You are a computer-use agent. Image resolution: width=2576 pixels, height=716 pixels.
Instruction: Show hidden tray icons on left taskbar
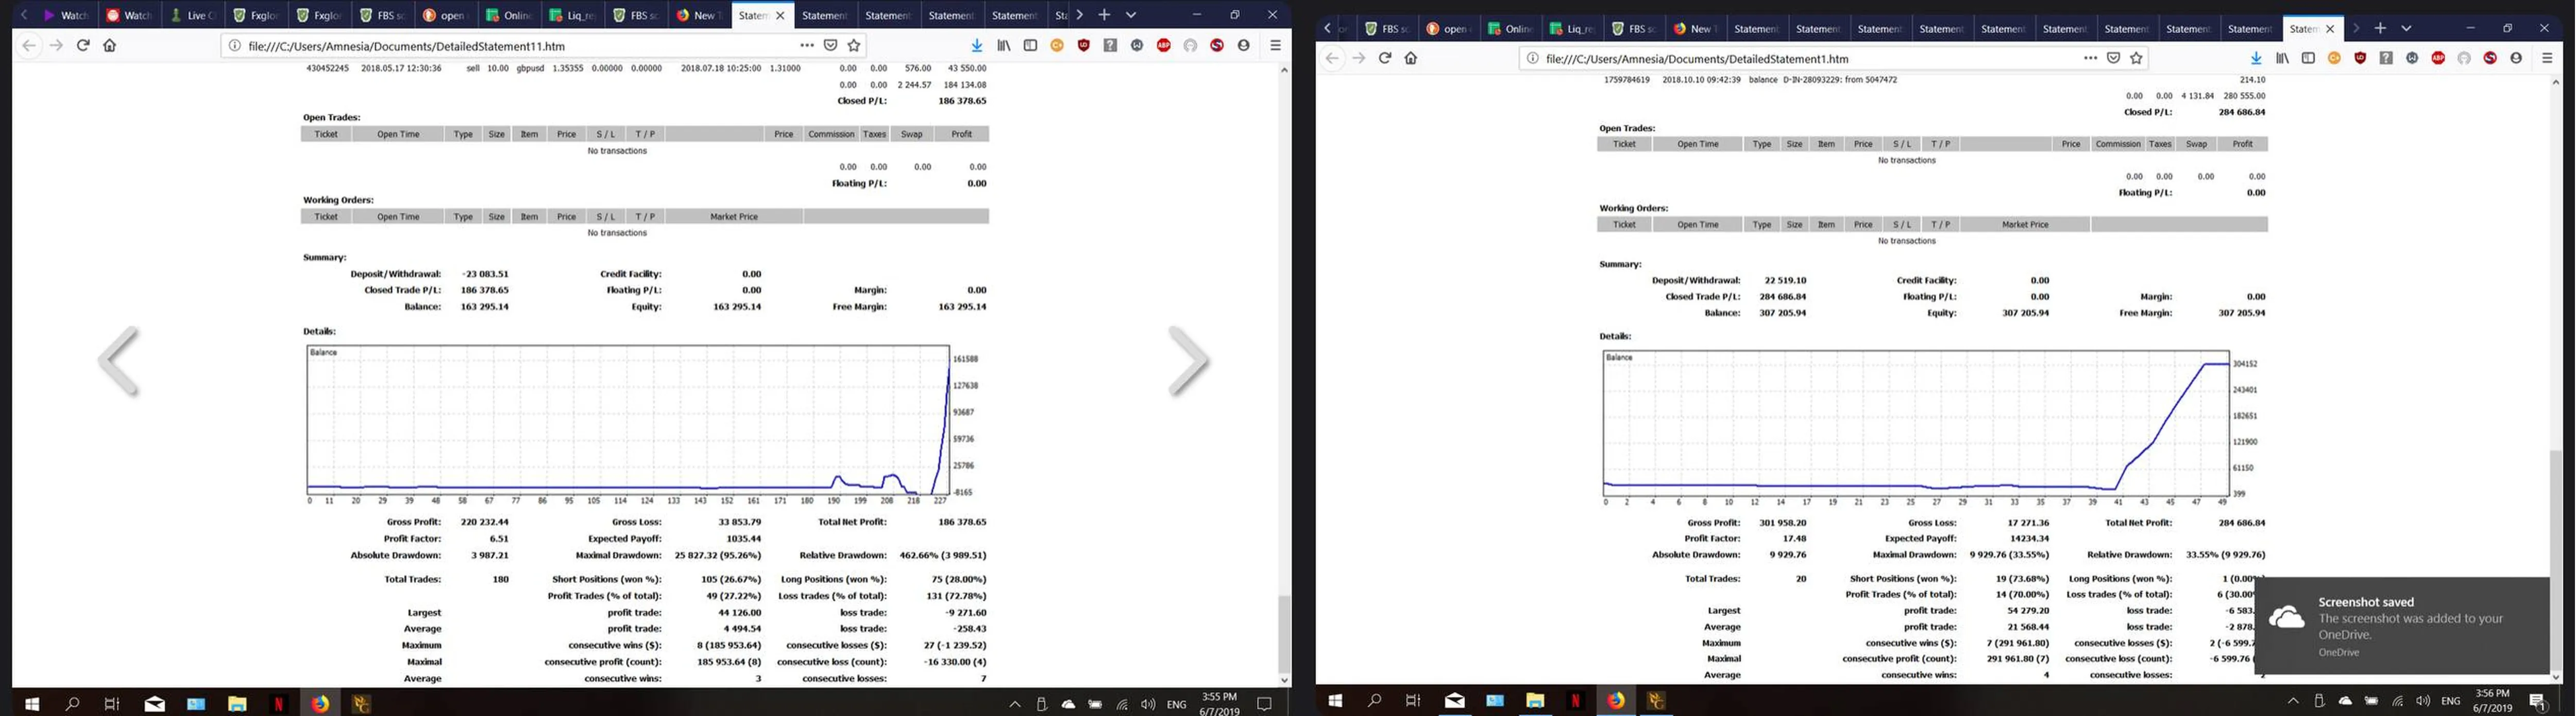click(1015, 704)
